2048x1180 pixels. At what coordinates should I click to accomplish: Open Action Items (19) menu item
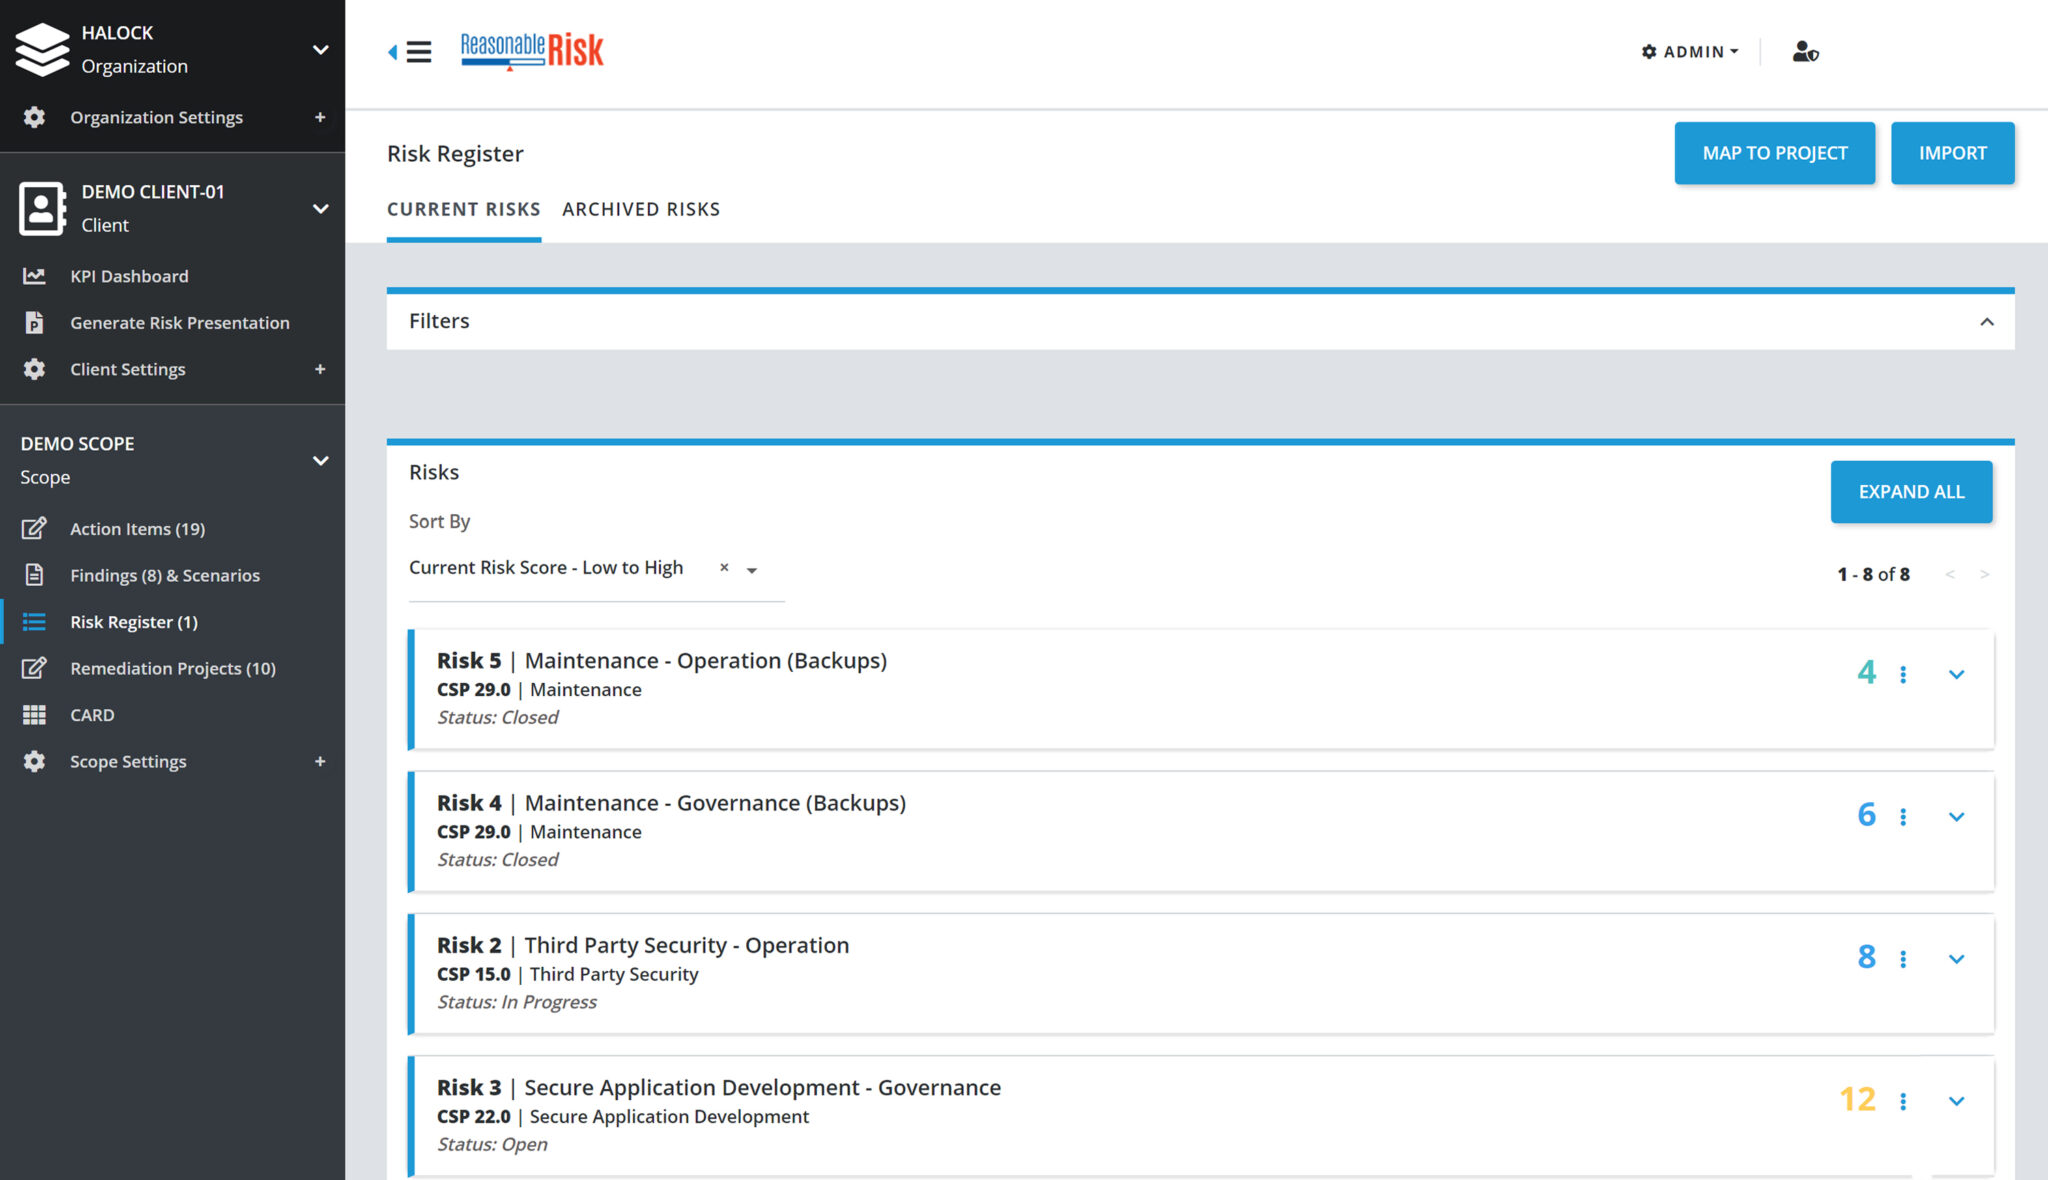(x=137, y=529)
